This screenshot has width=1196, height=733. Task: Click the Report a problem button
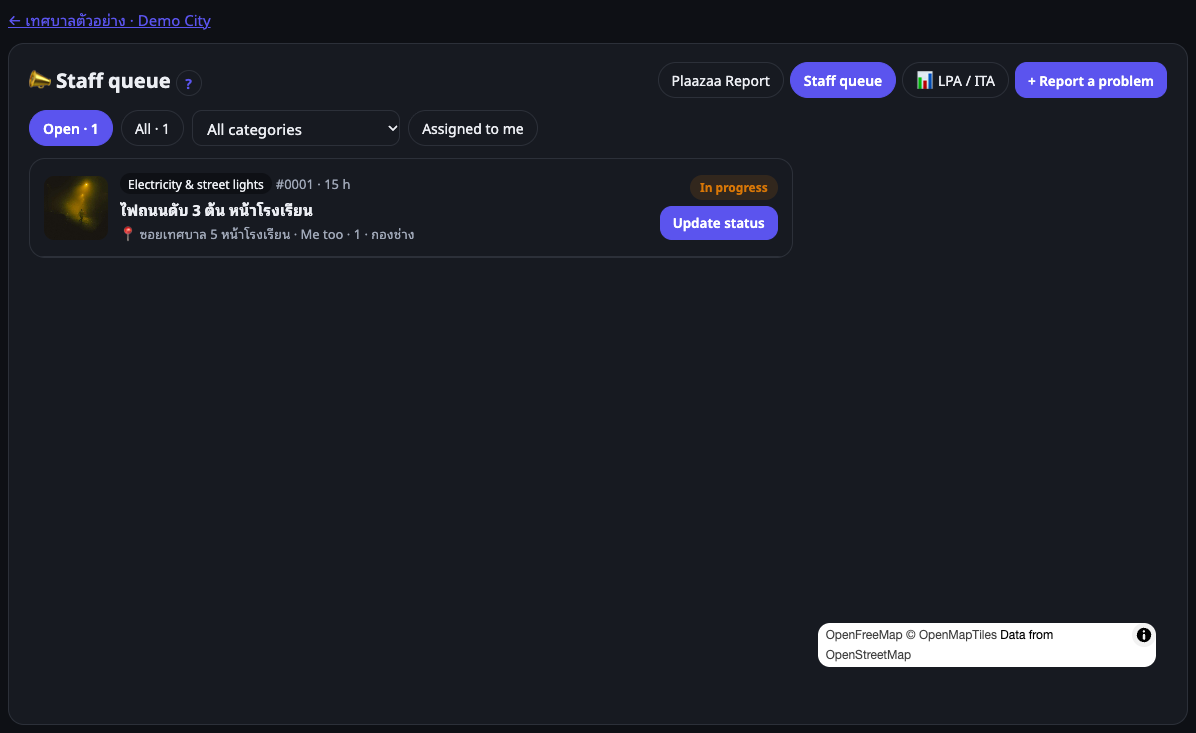(1091, 80)
